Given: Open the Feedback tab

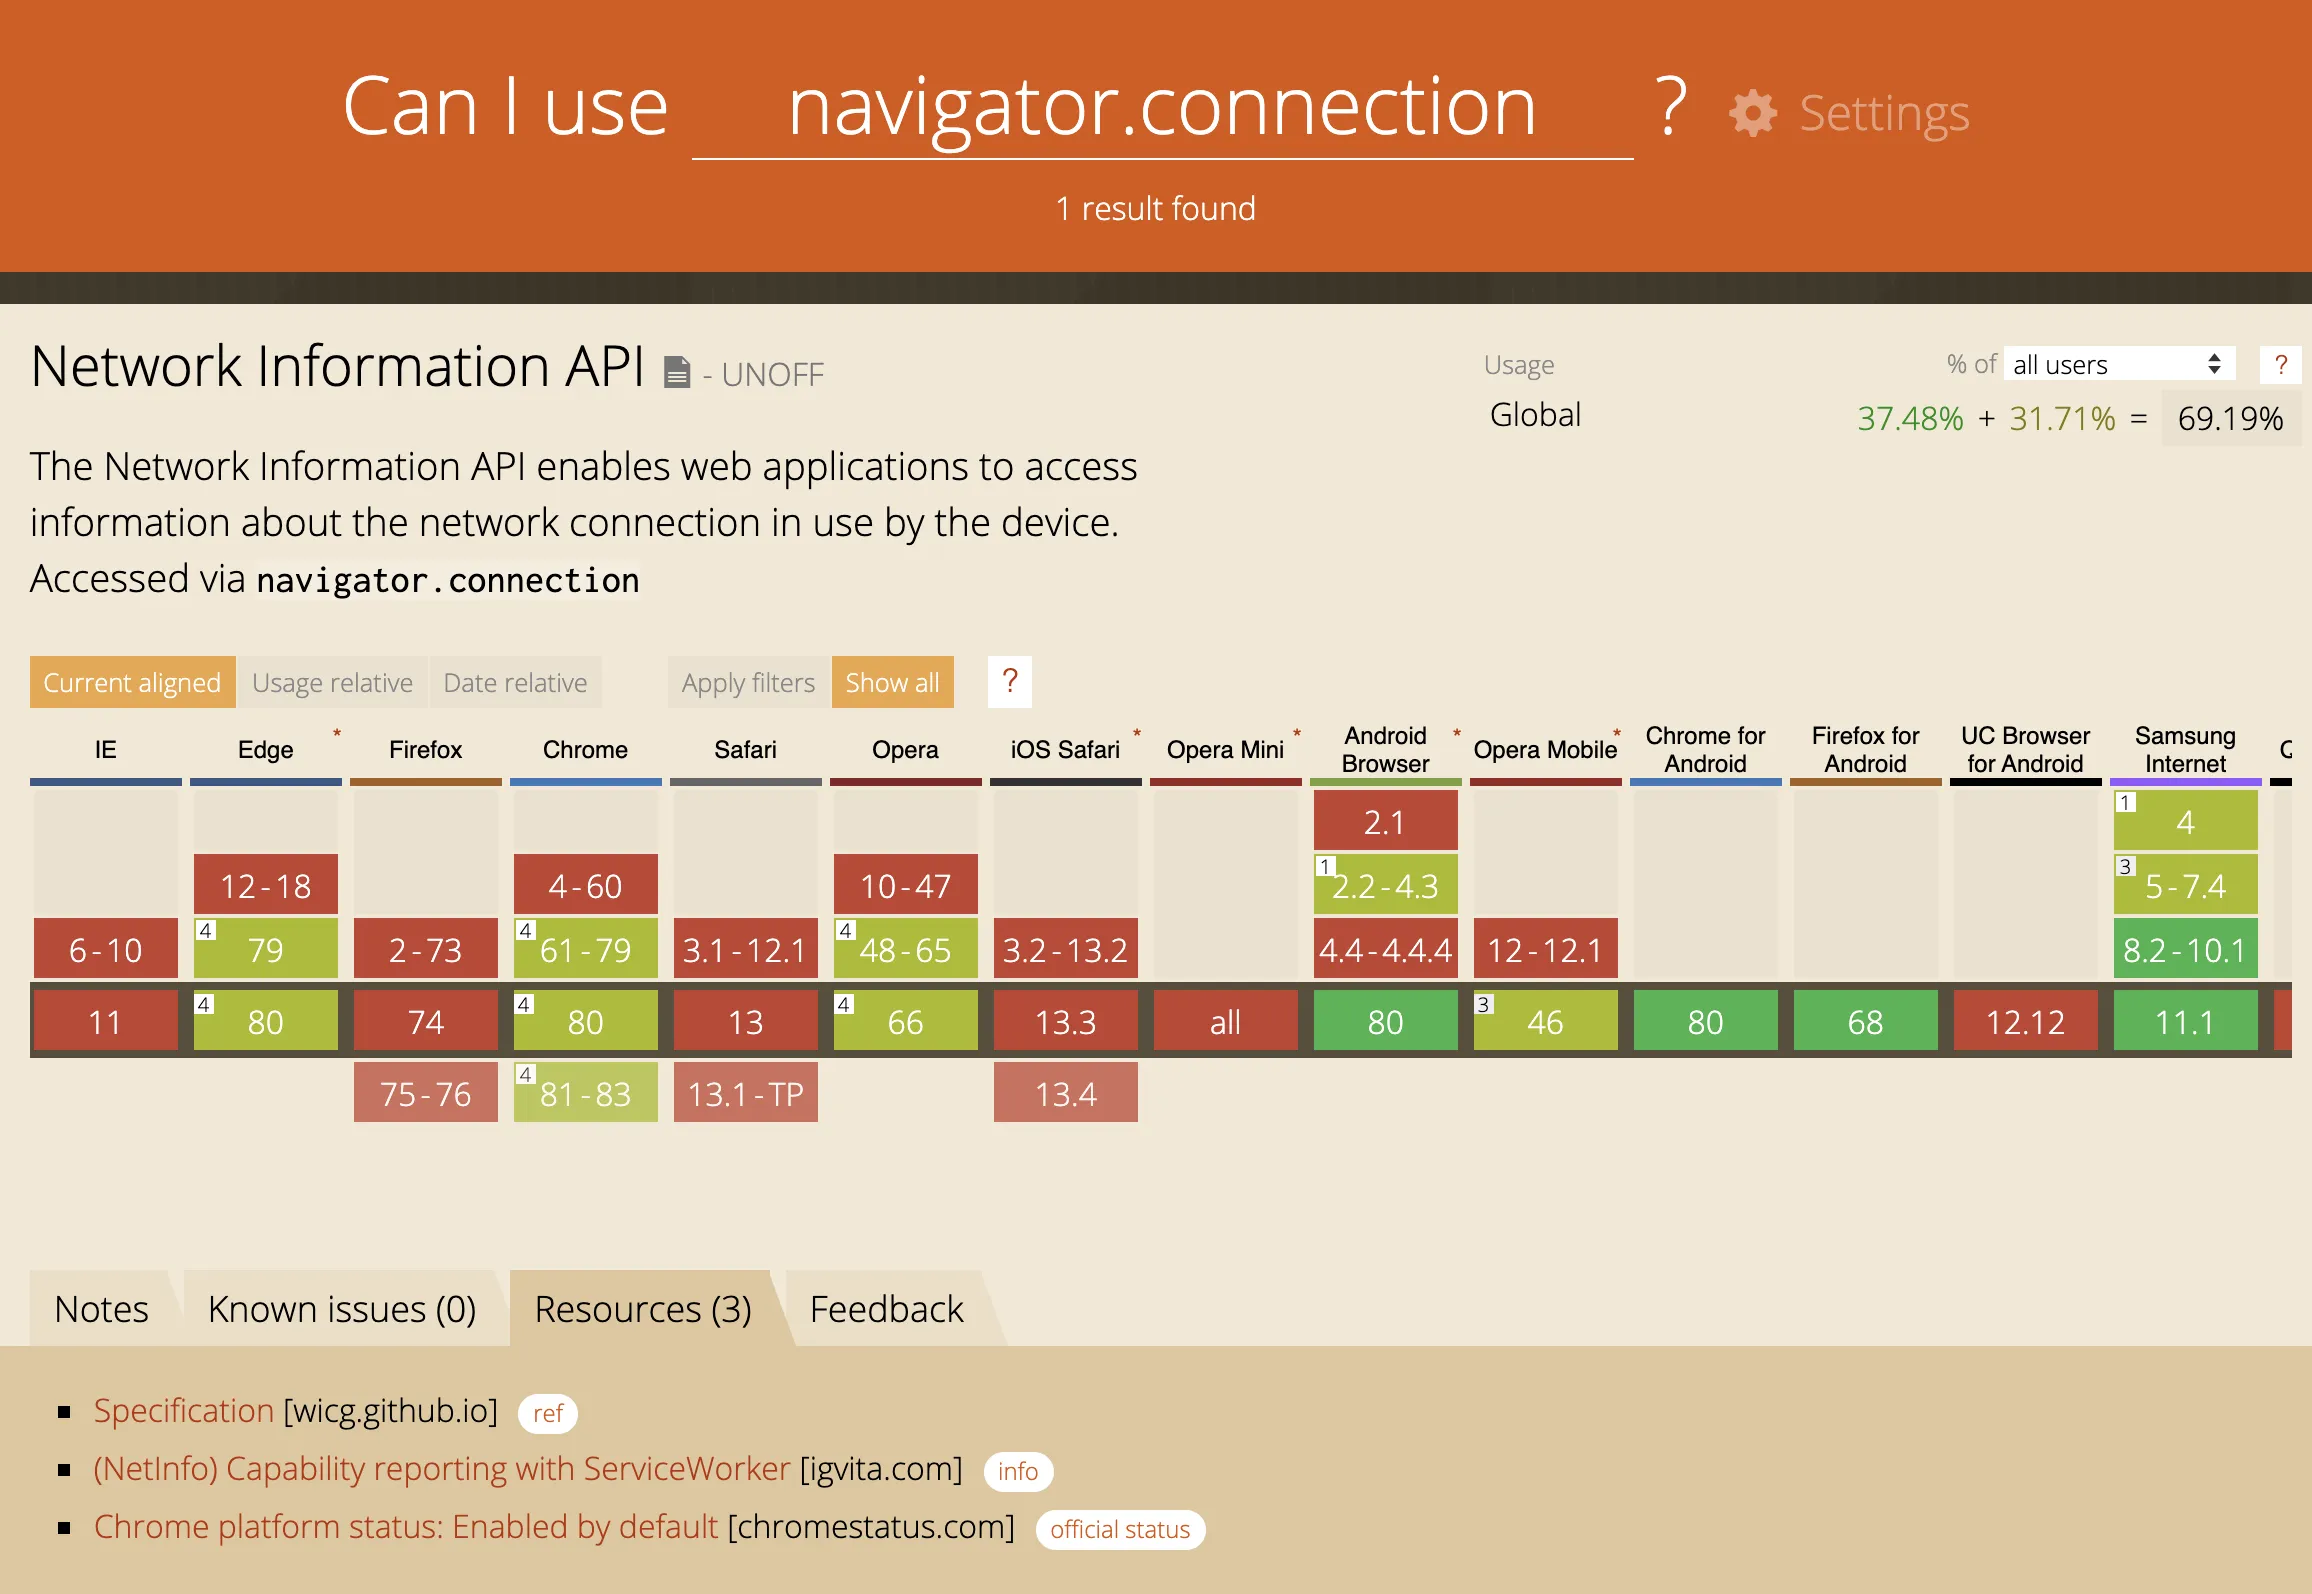Looking at the screenshot, I should [x=886, y=1308].
